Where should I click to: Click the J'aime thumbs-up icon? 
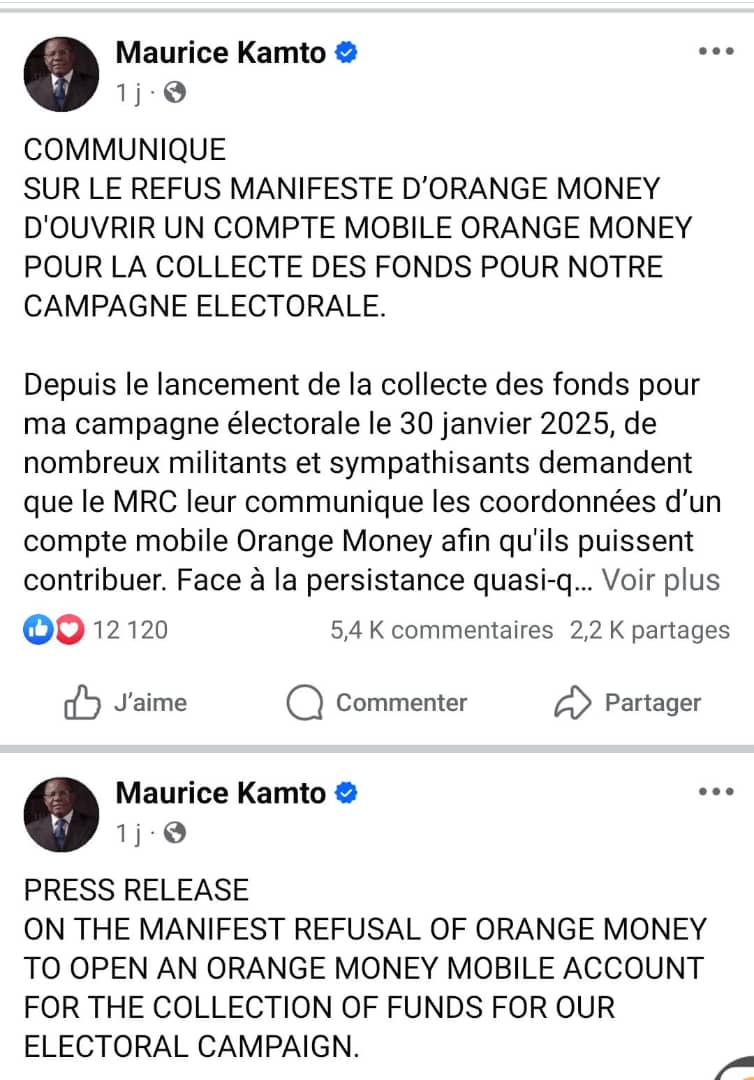pos(82,703)
